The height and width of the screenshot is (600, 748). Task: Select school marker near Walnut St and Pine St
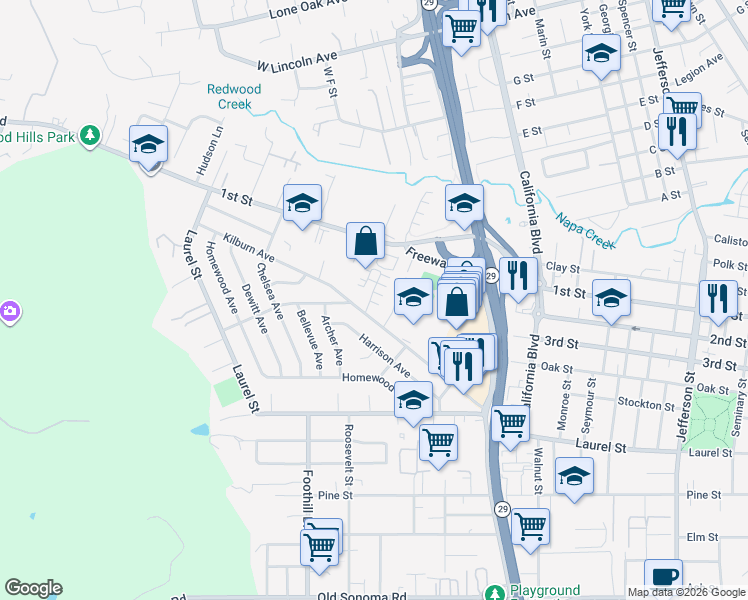pyautogui.click(x=574, y=476)
